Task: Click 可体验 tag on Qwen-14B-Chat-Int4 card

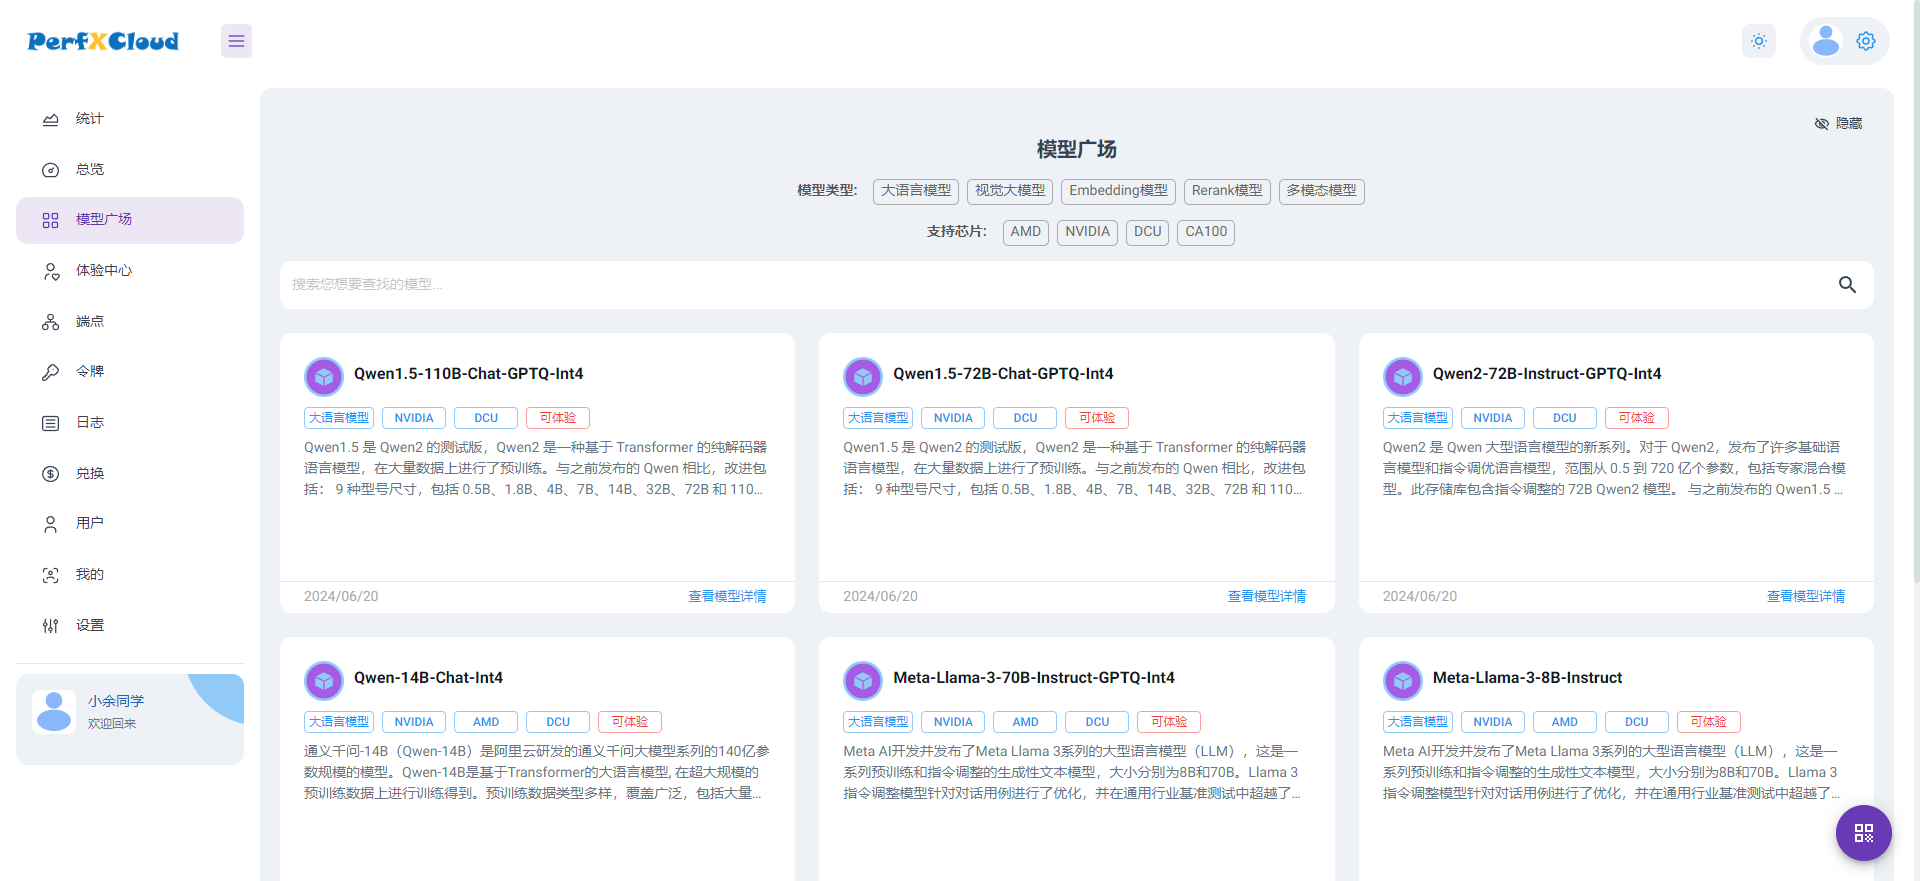Action: pos(630,722)
